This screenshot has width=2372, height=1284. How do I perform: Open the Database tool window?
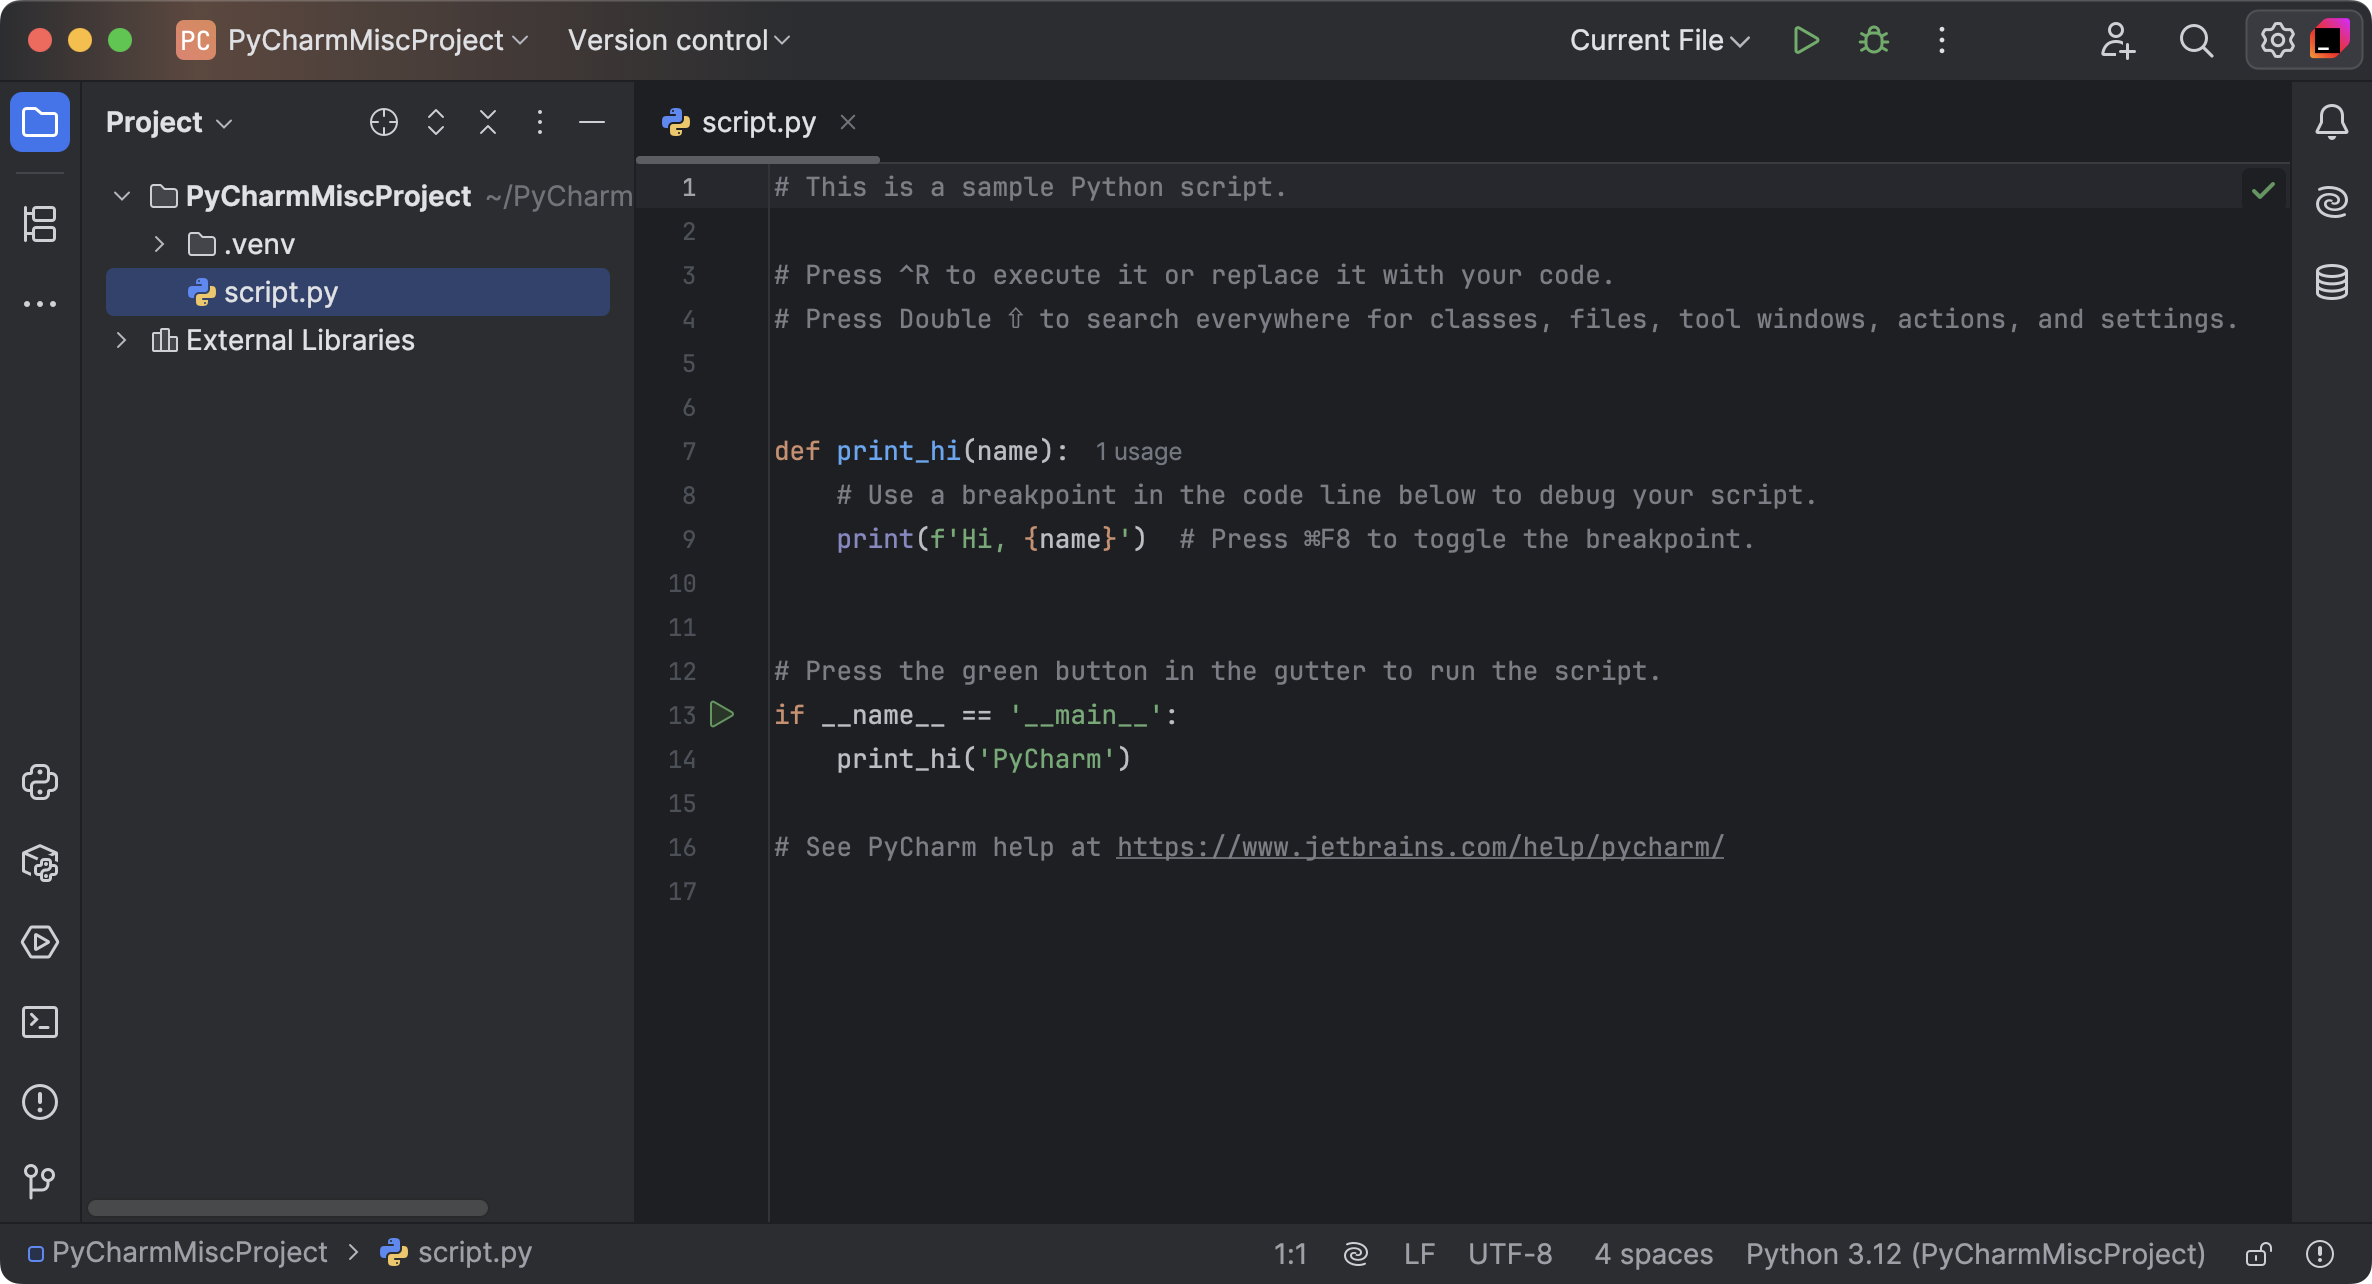(x=2332, y=282)
